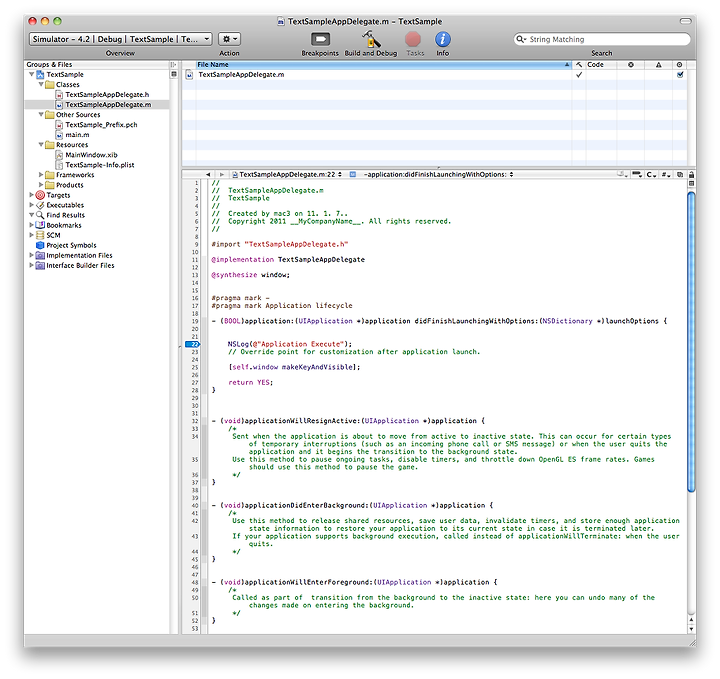Expand the Executables group
The height and width of the screenshot is (679, 720).
coord(31,205)
